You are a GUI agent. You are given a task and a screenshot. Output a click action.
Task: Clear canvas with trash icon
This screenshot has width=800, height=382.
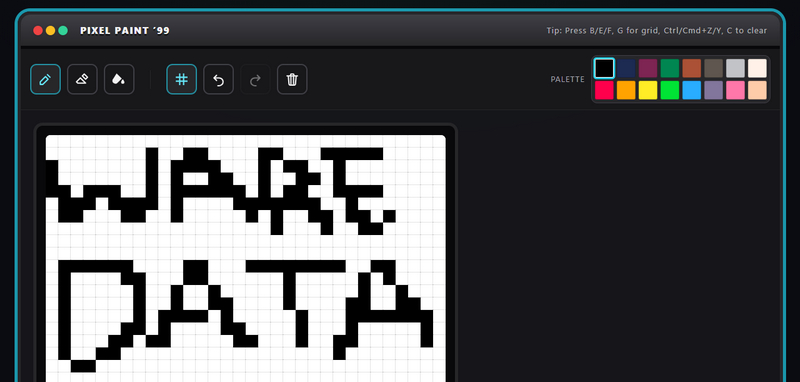point(292,80)
